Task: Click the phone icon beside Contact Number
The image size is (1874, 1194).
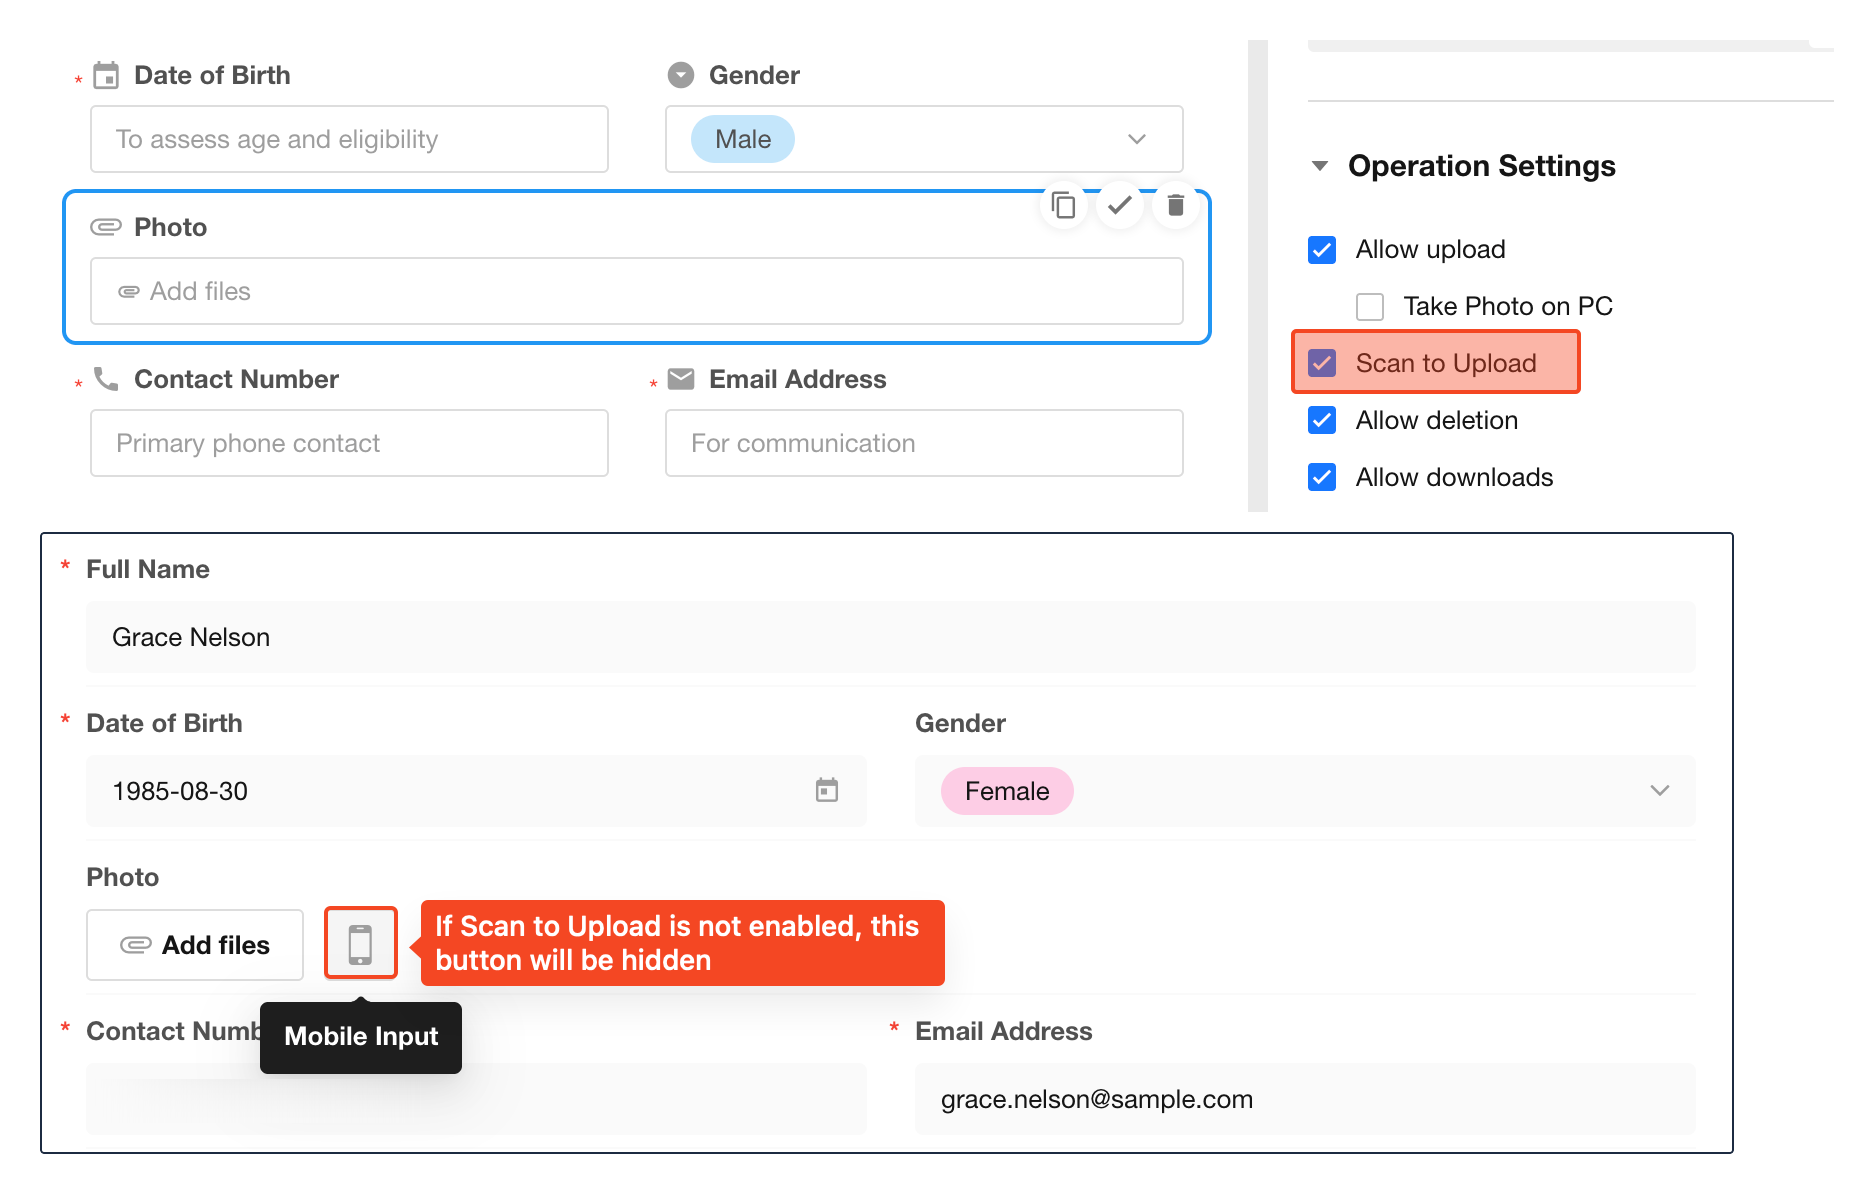Action: 106,379
